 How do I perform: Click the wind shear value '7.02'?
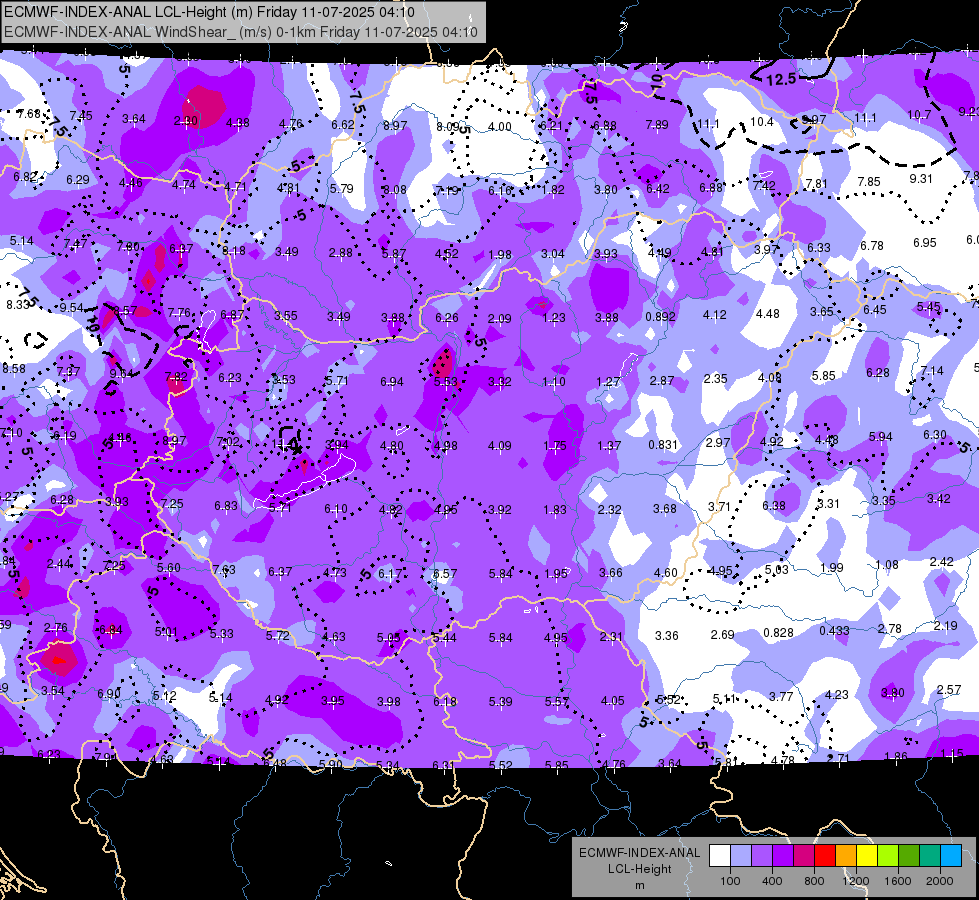[x=228, y=442]
